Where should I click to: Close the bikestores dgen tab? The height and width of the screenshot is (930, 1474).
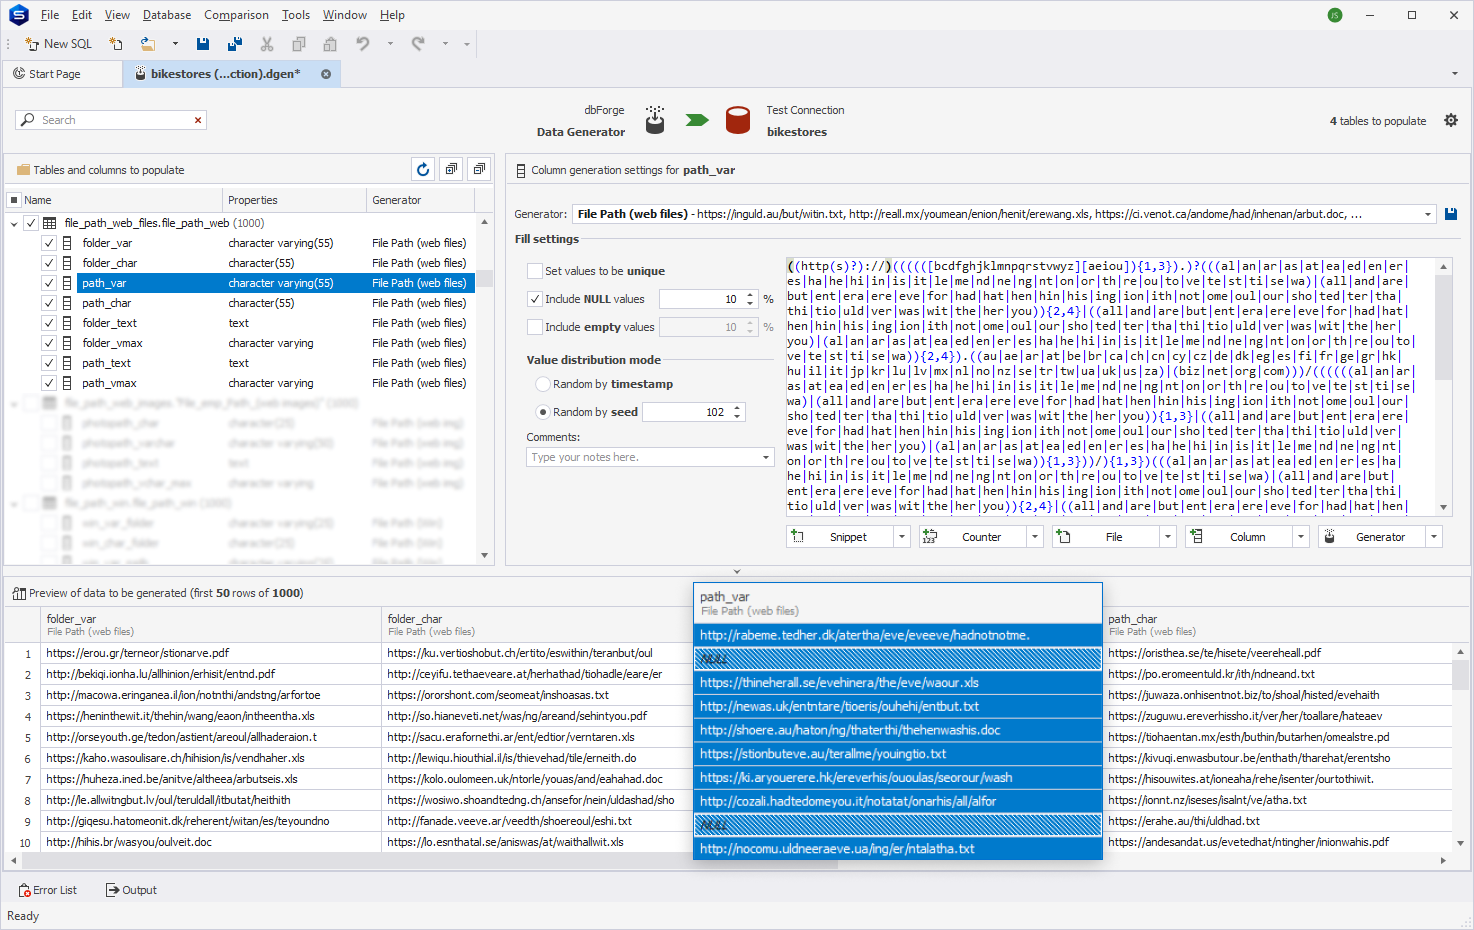326,74
